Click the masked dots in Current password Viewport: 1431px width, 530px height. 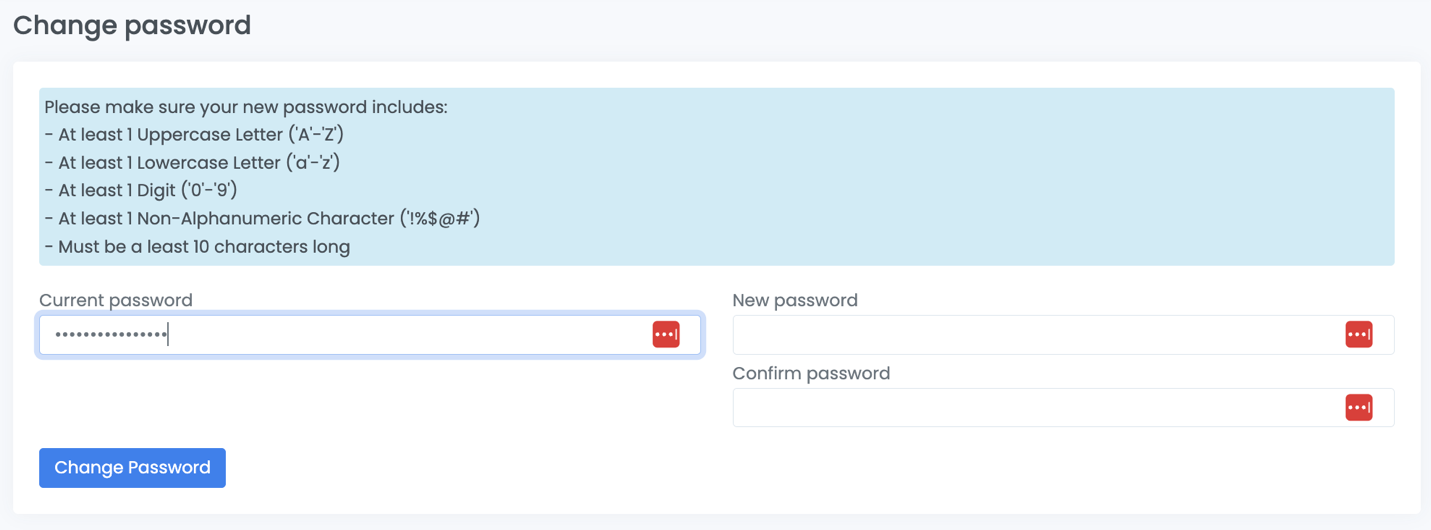pyautogui.click(x=110, y=335)
